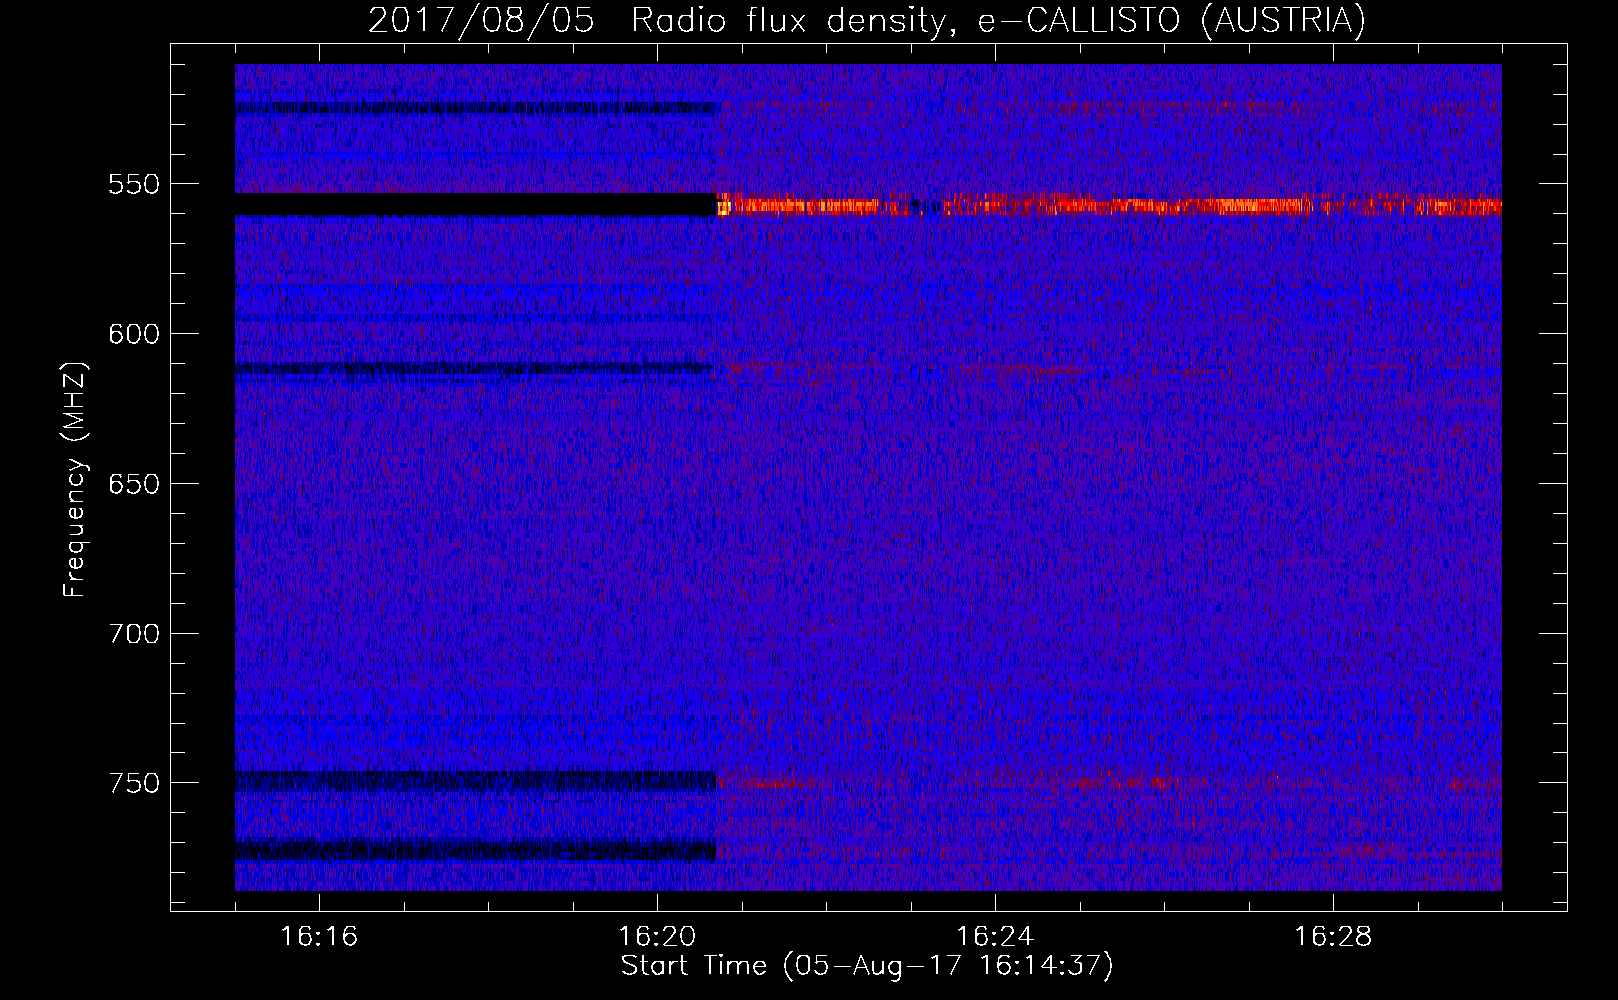This screenshot has height=1000, width=1618.
Task: Click the 16:28 time tick label
Action: coord(1333,936)
